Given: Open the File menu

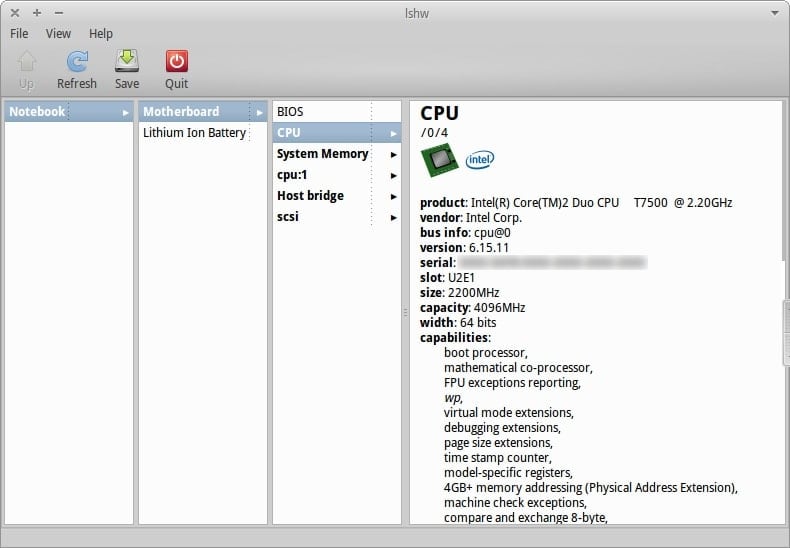Looking at the screenshot, I should [19, 34].
